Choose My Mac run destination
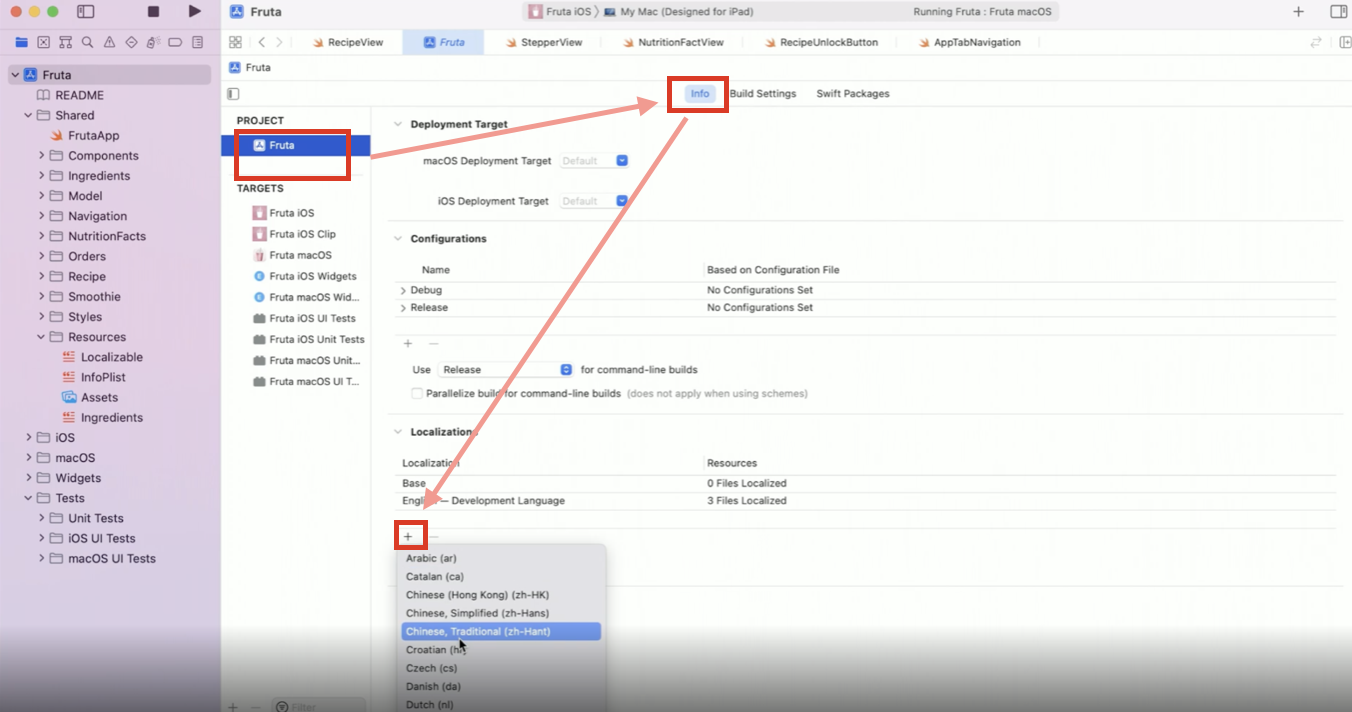 (678, 12)
